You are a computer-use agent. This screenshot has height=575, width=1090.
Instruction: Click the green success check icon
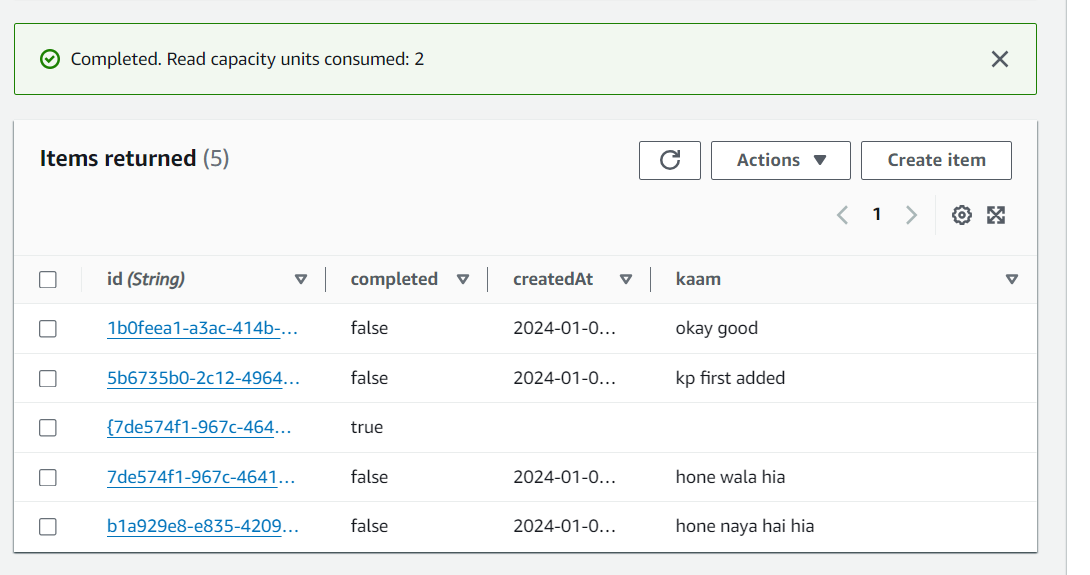49,59
